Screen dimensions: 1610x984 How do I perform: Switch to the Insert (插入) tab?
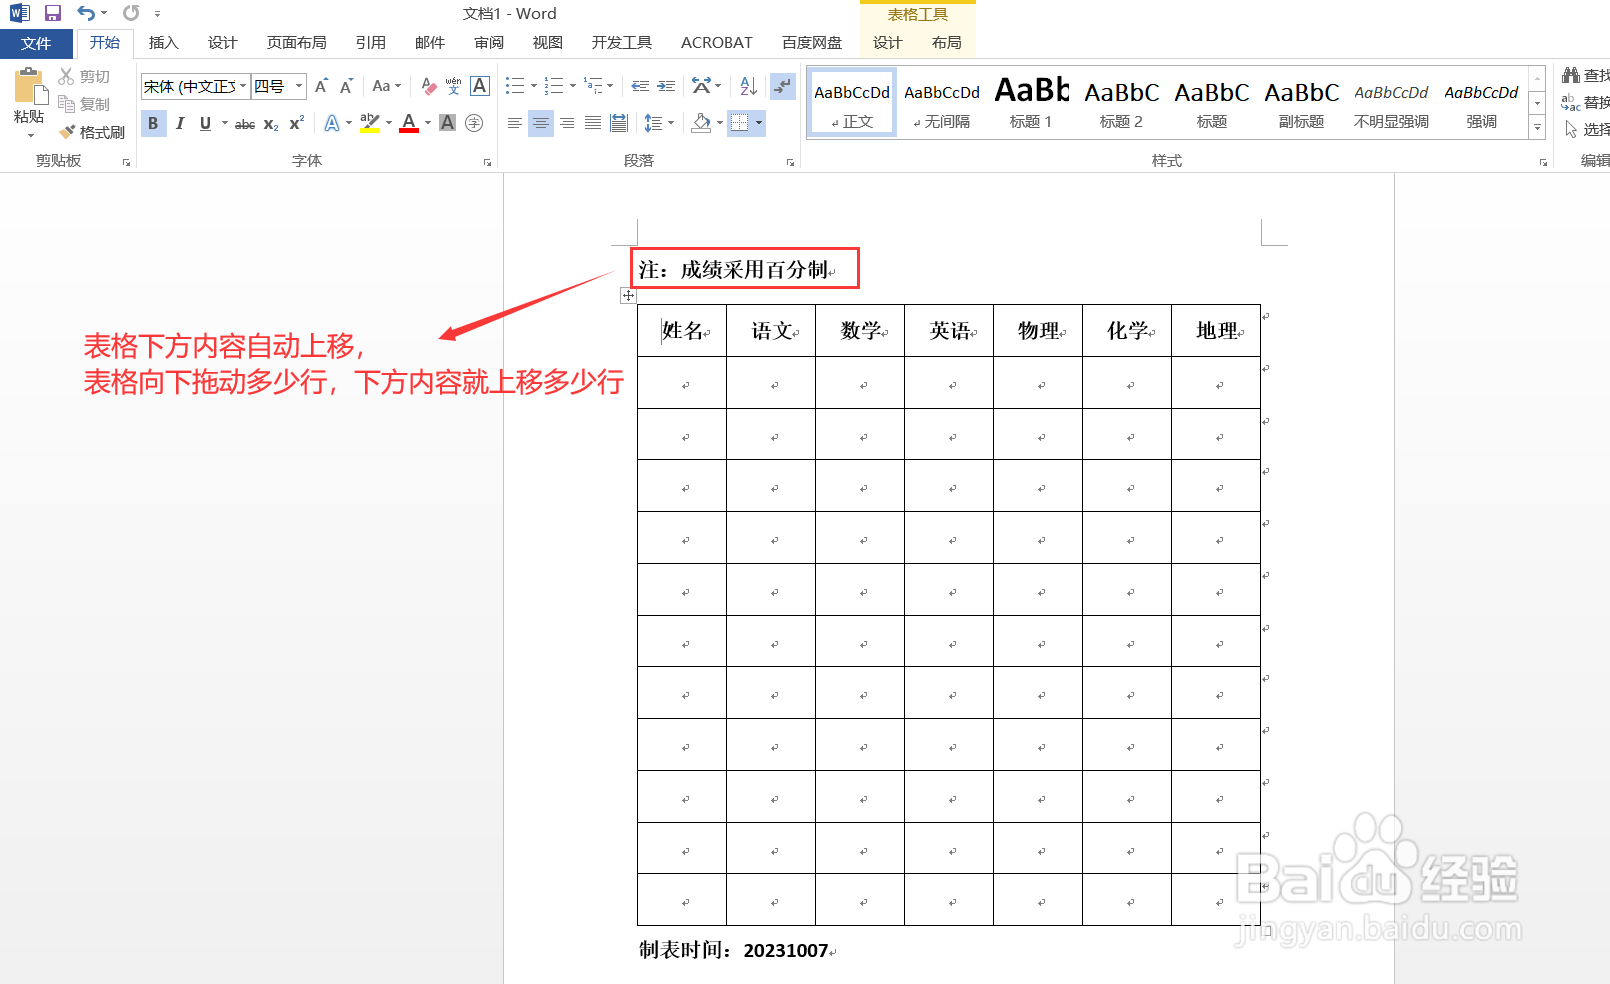tap(163, 43)
